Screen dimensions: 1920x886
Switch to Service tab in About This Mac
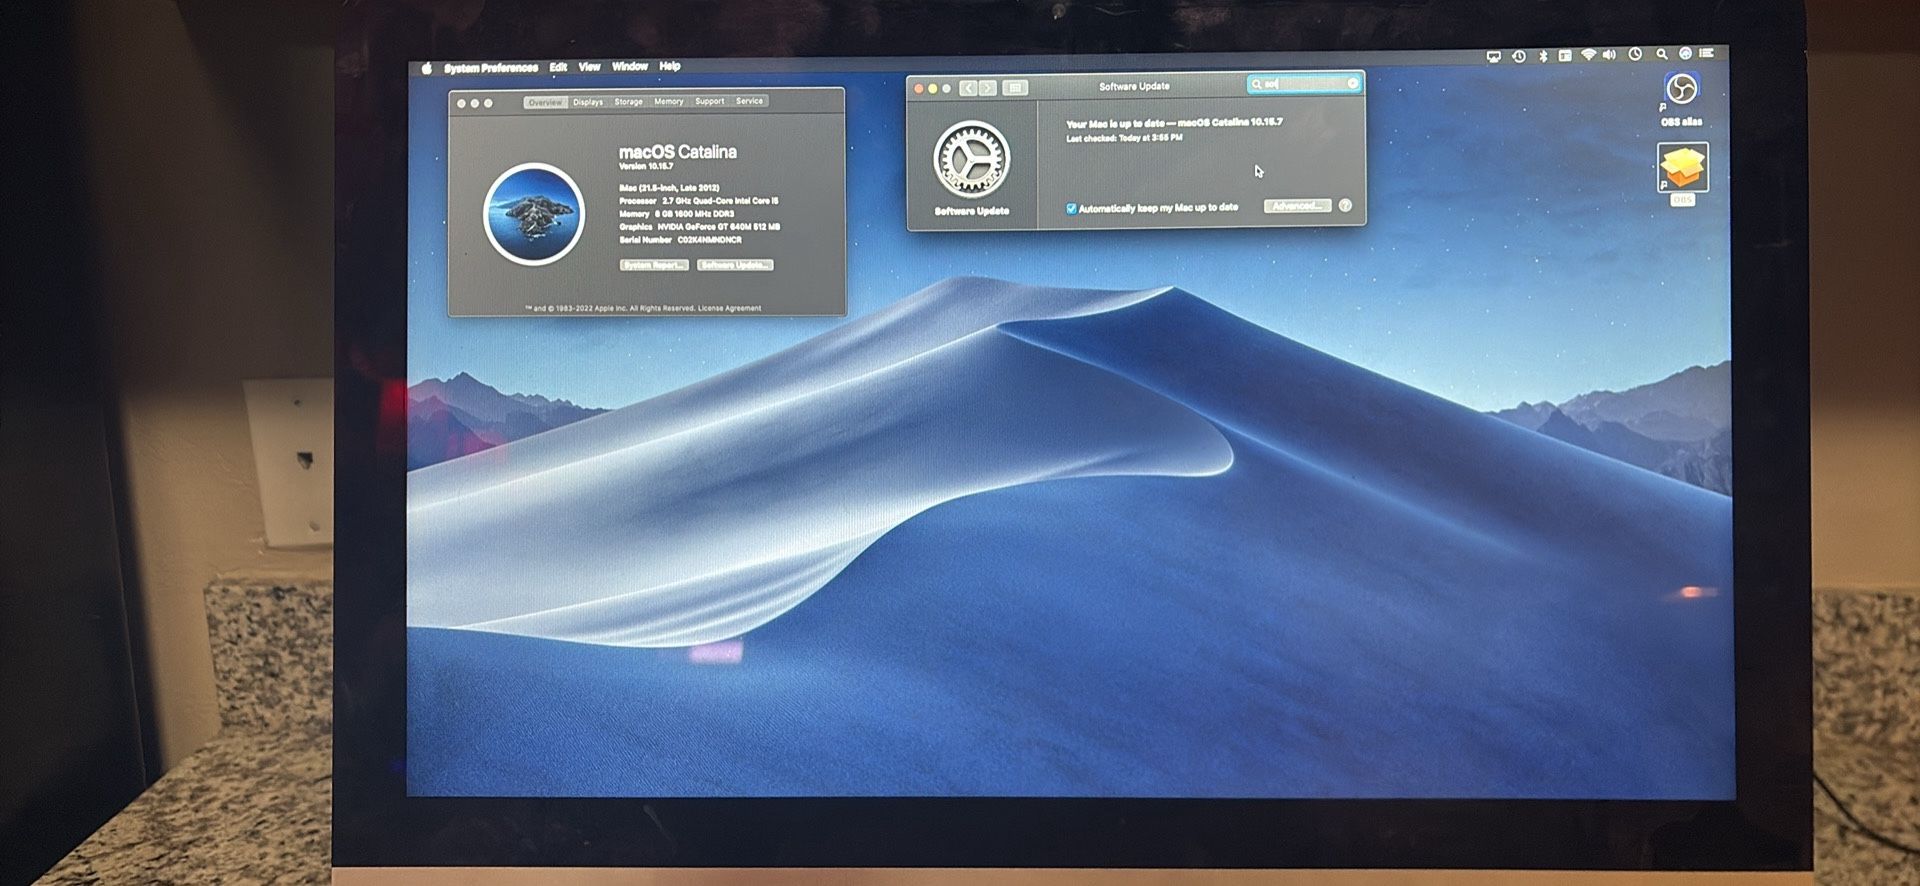click(749, 101)
